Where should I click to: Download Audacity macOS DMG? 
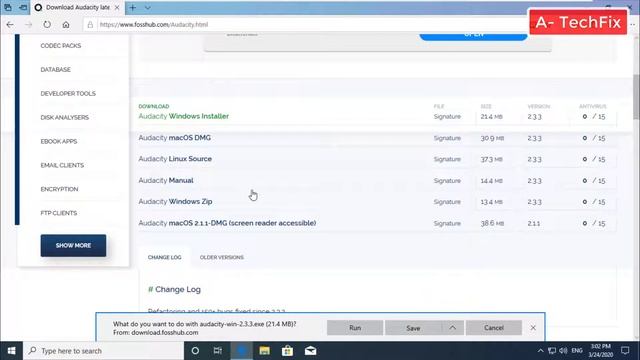click(x=175, y=138)
